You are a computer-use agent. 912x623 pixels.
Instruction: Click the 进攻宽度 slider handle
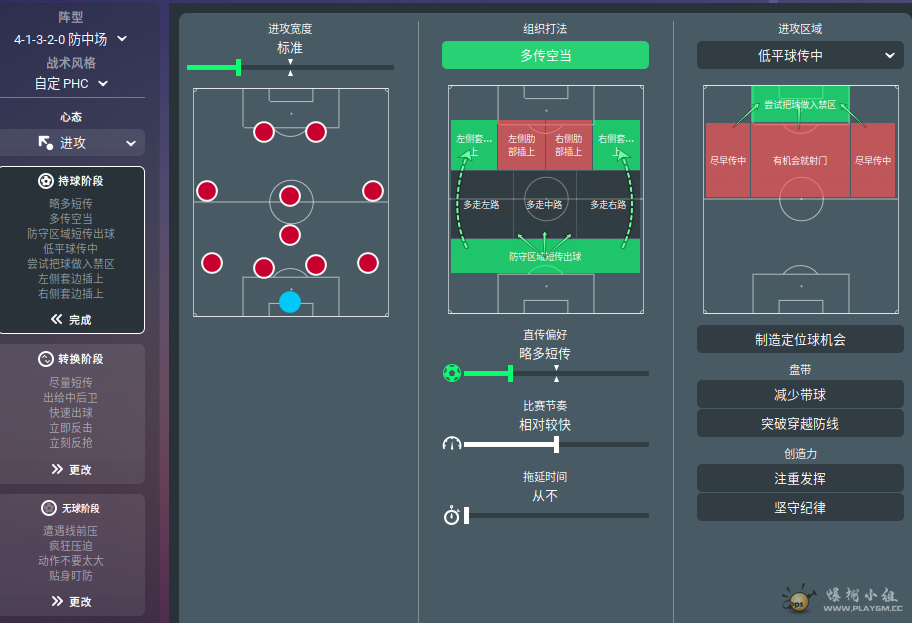pos(238,67)
